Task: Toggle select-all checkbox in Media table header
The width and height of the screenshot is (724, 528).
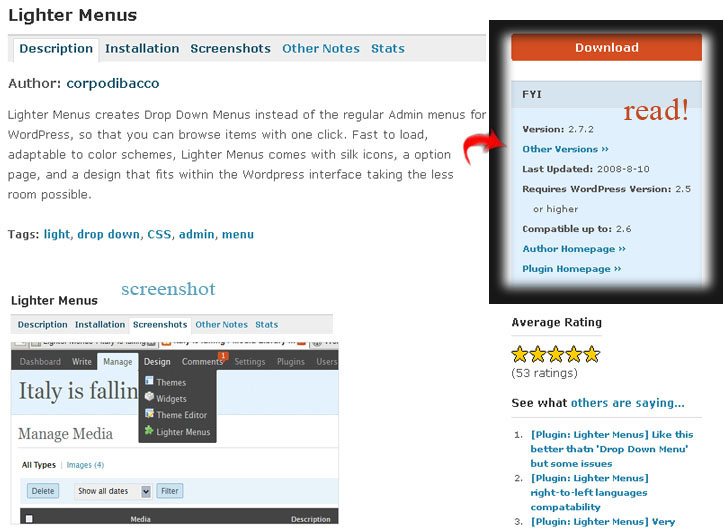Action: click(29, 519)
